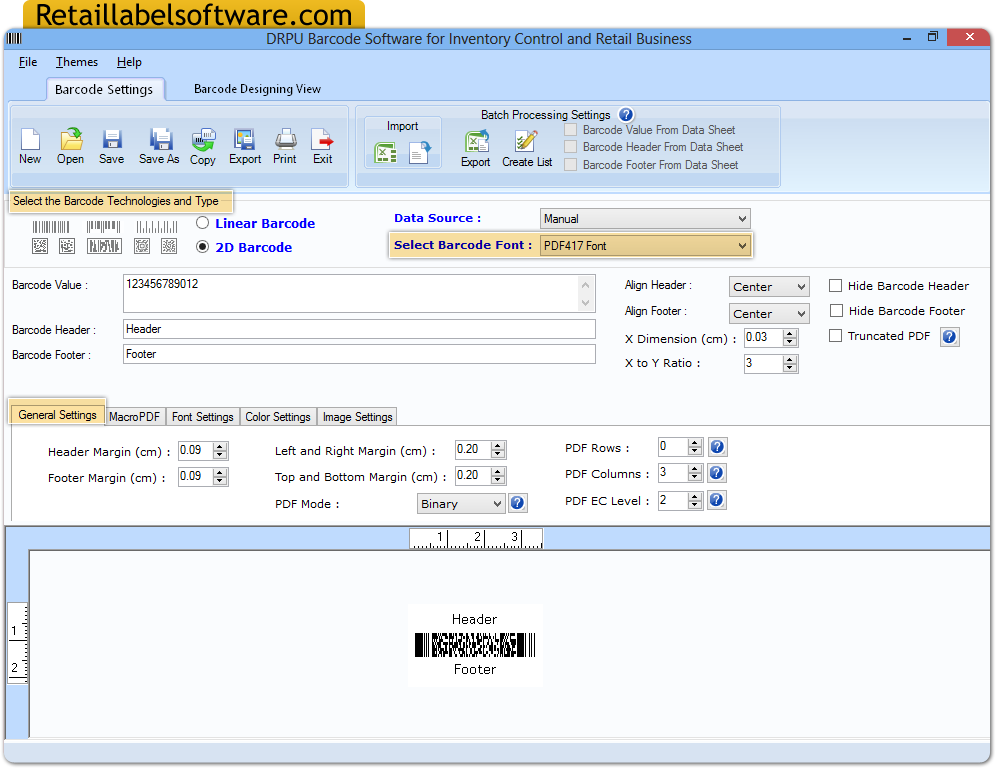Viewport: 996px width, 768px height.
Task: Copy the barcode using Copy icon
Action: tap(203, 139)
